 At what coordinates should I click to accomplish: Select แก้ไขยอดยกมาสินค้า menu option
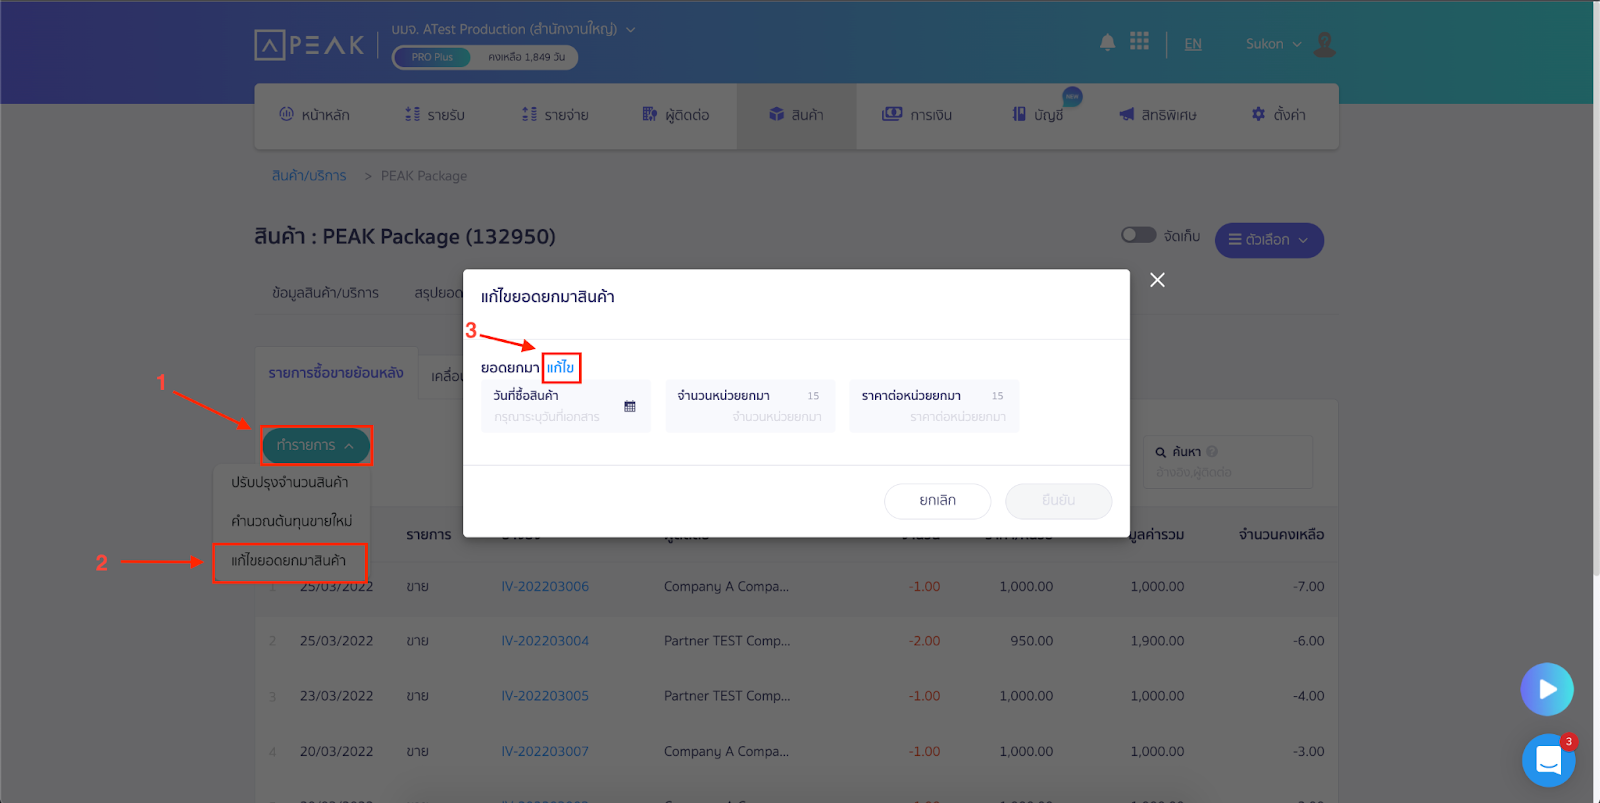[289, 561]
